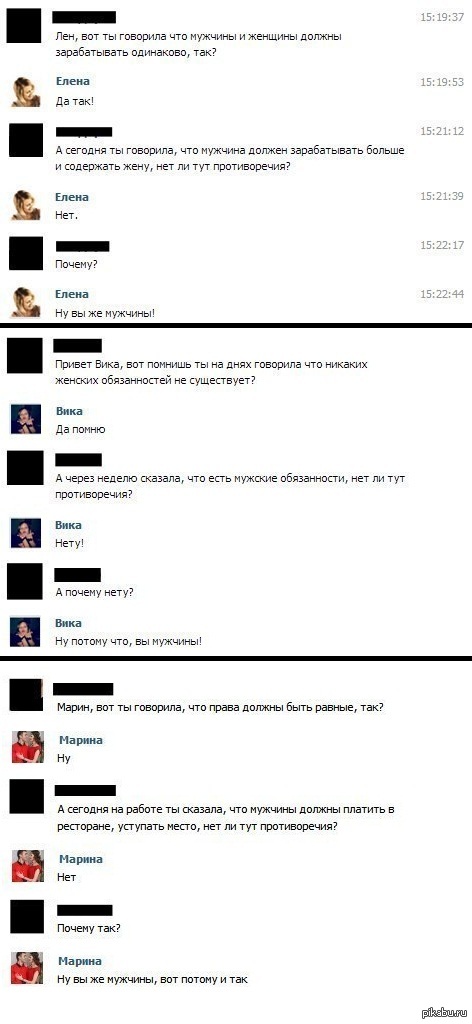This screenshot has width=472, height=1024.
Task: Click Елена's avatar beside 'Ну вы же мужчины!'
Action: (26, 302)
